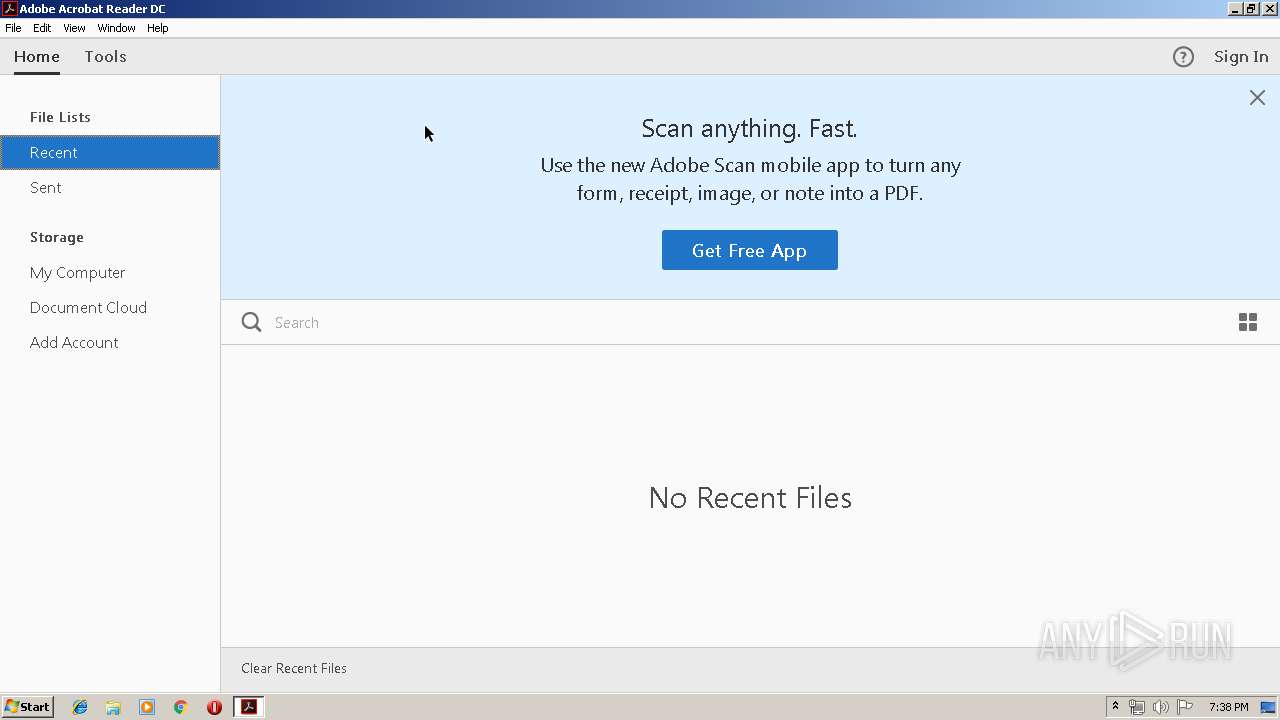Open File Explorer from taskbar
The image size is (1280, 720).
click(113, 707)
